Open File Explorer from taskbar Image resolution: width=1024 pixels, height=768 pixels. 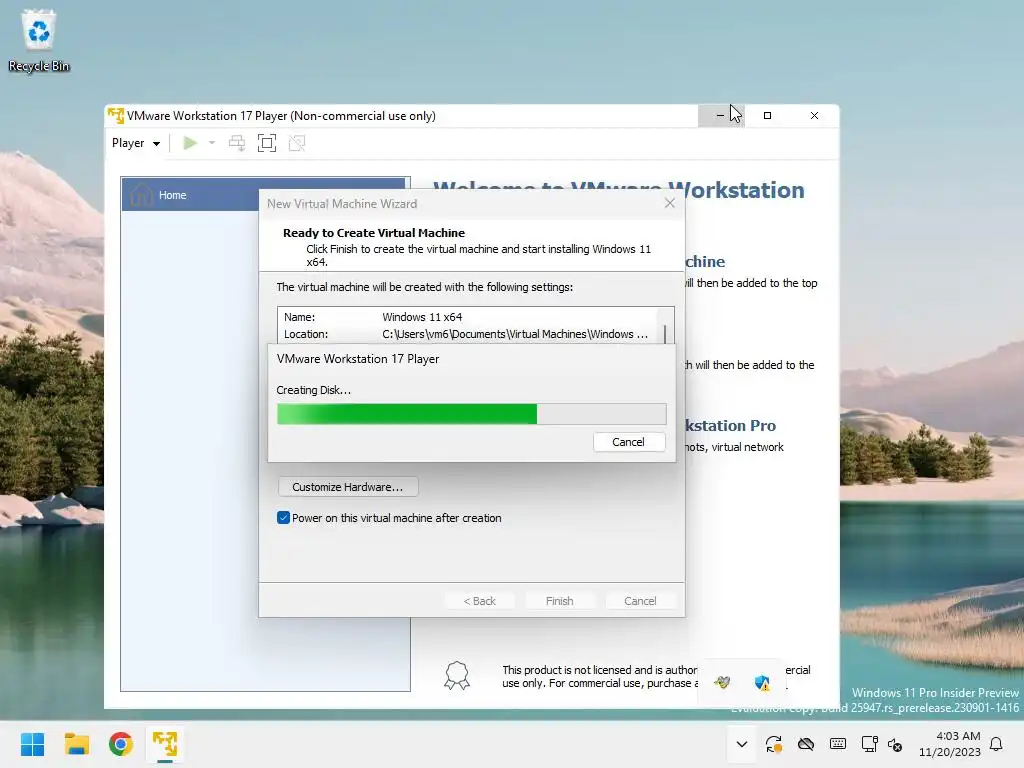point(76,744)
